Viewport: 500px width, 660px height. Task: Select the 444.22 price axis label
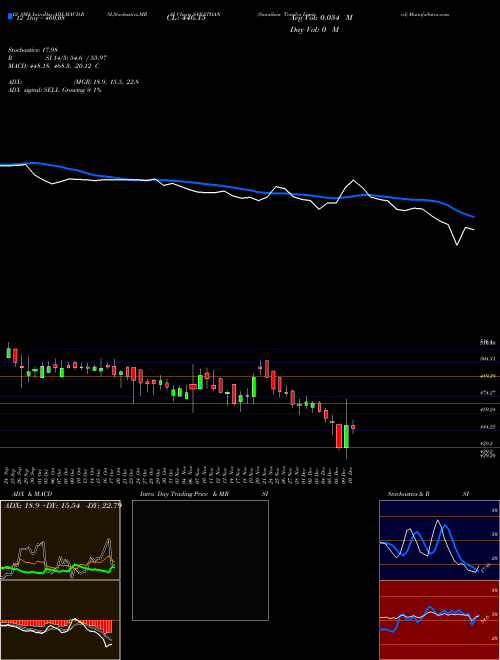tap(488, 427)
